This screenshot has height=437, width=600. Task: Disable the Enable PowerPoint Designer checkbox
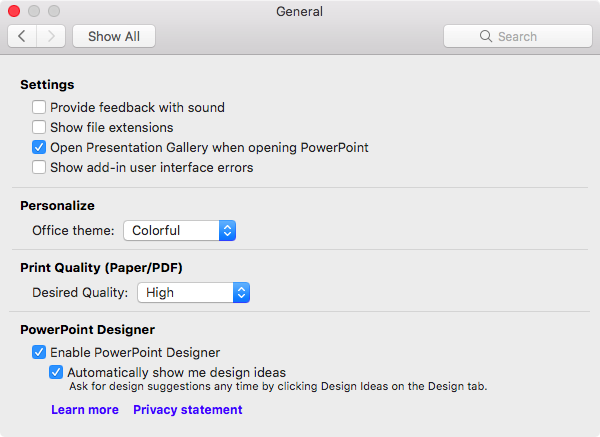39,352
